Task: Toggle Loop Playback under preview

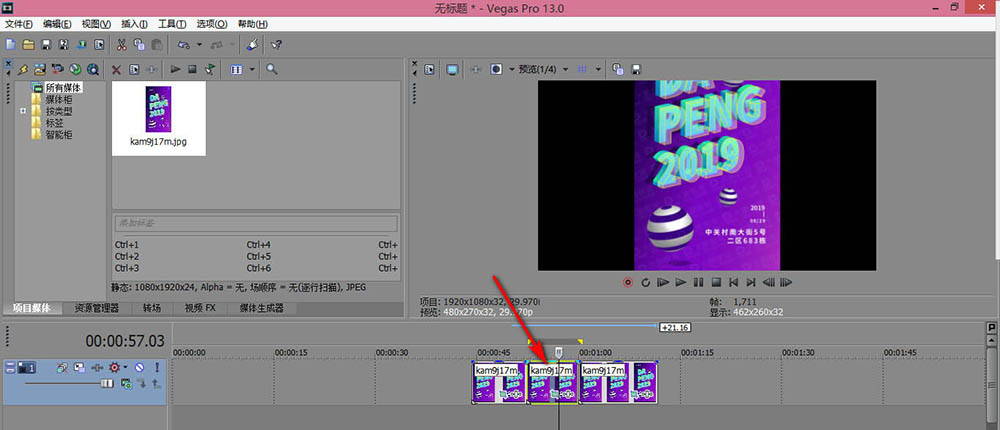Action: (x=645, y=282)
